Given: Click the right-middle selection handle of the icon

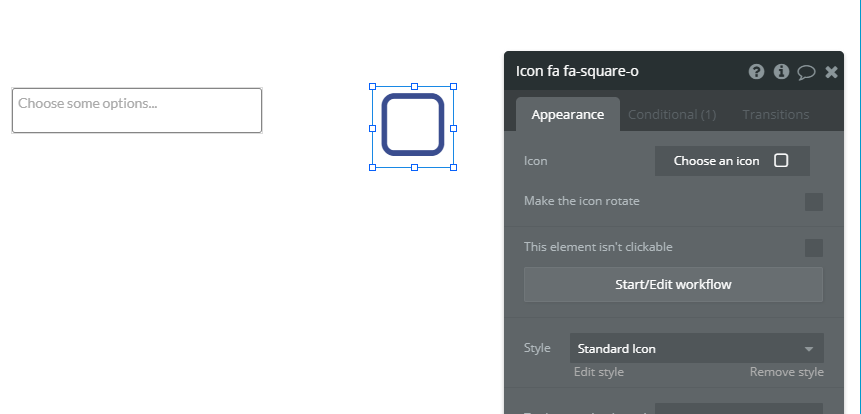Looking at the screenshot, I should 454,128.
